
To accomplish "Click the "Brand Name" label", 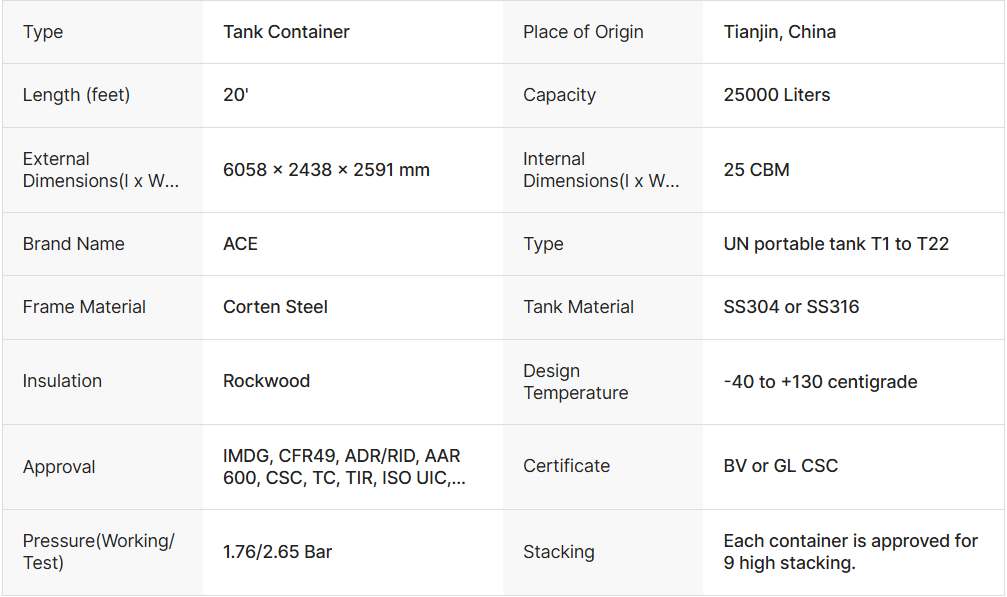I will tap(74, 244).
